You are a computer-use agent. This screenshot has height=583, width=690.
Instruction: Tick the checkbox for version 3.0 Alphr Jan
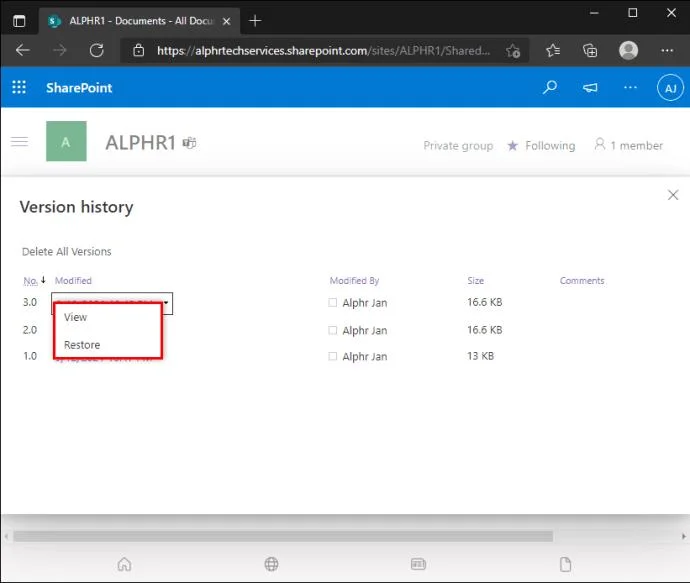pos(333,302)
